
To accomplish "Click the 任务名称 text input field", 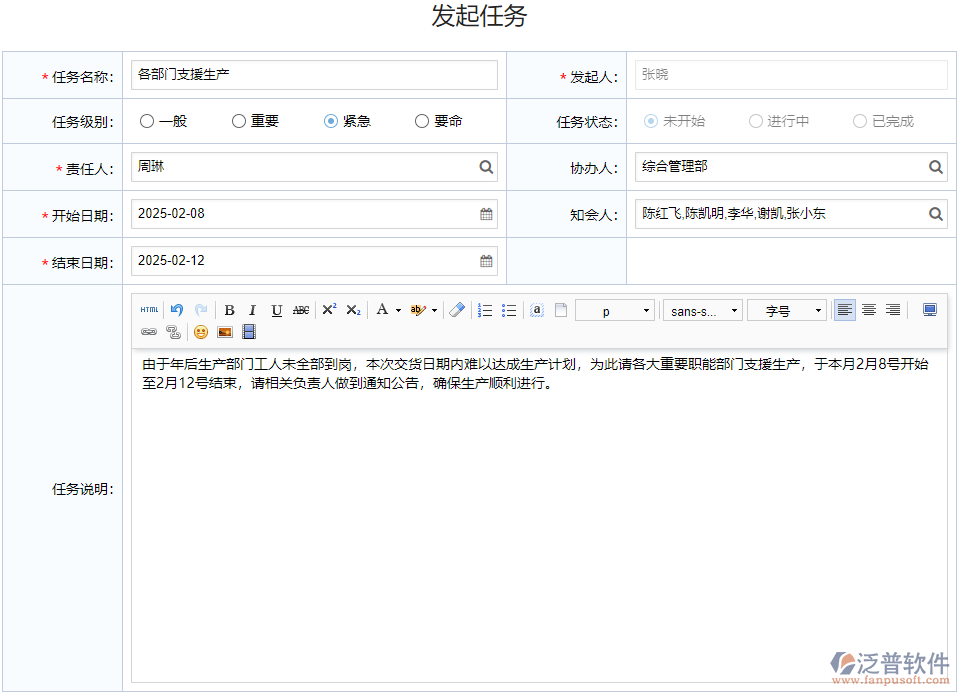I will [314, 75].
